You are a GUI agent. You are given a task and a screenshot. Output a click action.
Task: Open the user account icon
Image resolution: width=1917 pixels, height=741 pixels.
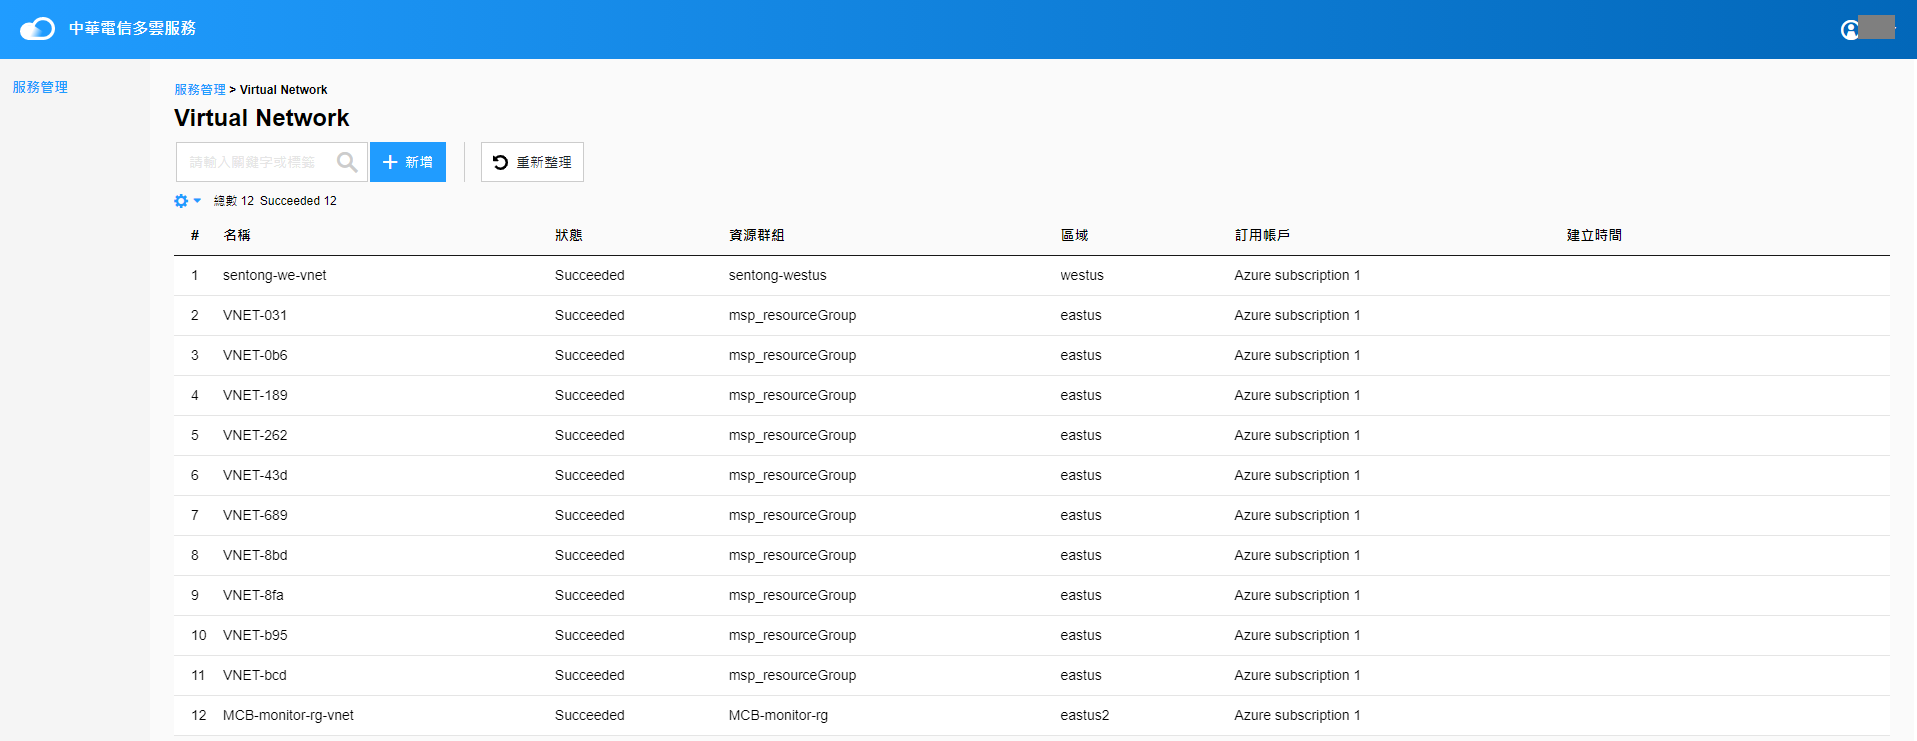[1850, 30]
